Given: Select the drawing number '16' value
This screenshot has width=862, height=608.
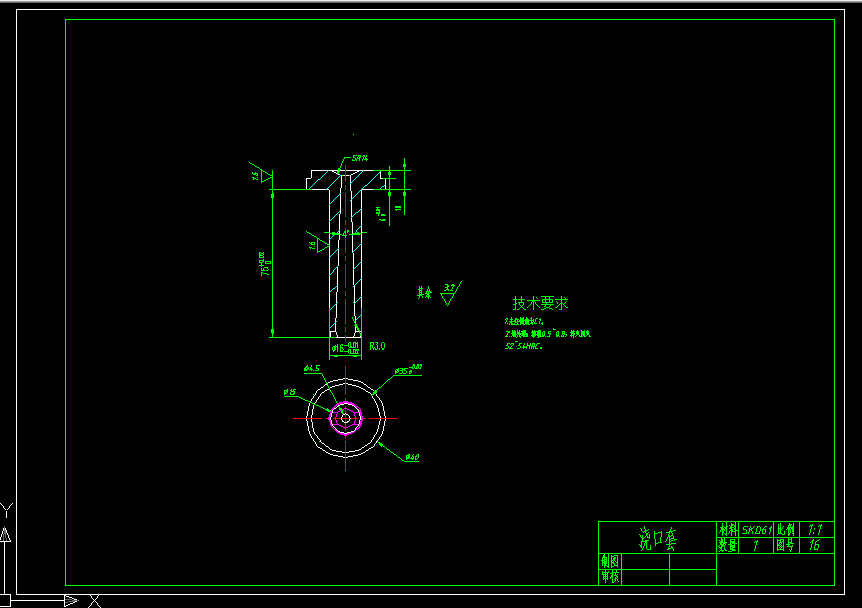Looking at the screenshot, I should pyautogui.click(x=814, y=545).
